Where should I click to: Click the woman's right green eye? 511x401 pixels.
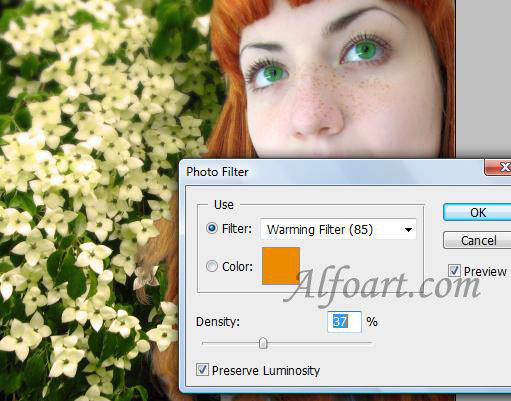pos(364,51)
